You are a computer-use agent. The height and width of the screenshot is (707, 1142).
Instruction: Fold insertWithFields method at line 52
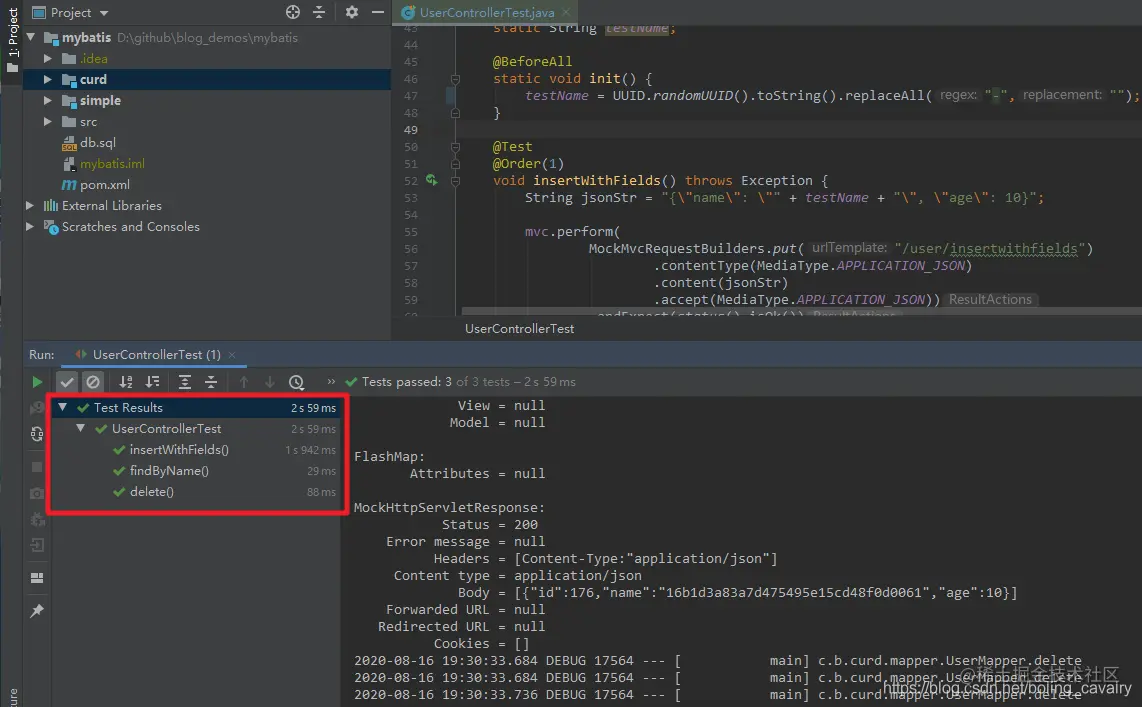[x=455, y=181]
